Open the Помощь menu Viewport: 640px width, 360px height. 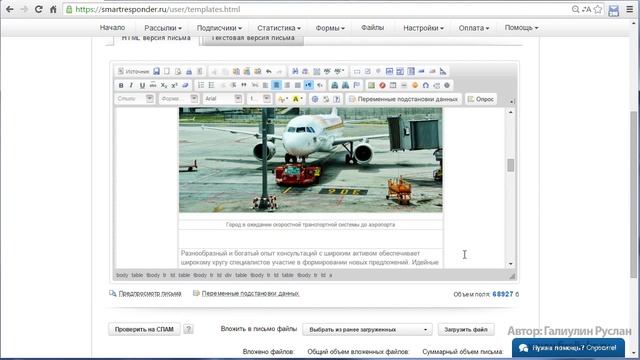click(521, 27)
